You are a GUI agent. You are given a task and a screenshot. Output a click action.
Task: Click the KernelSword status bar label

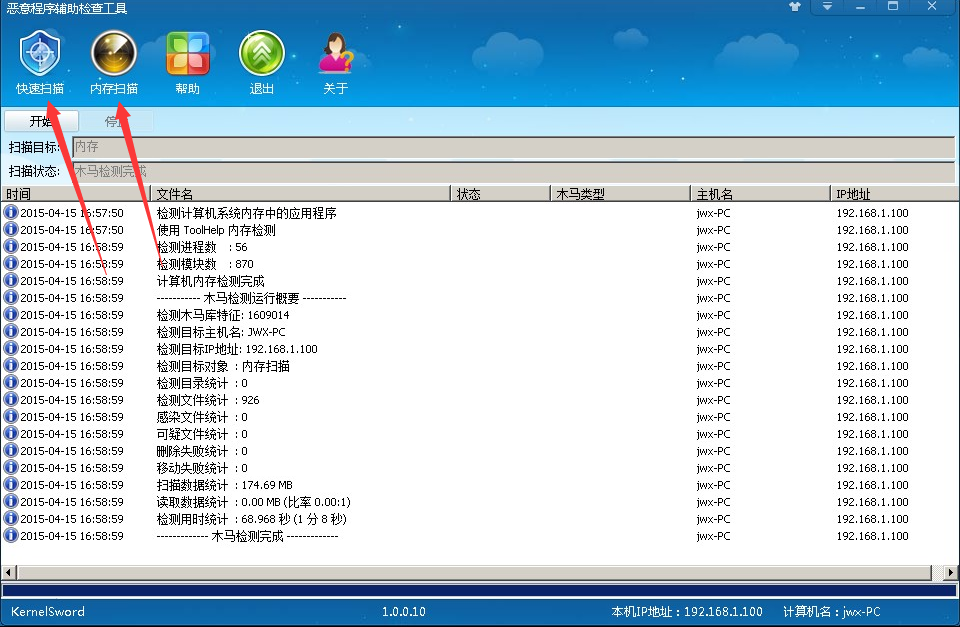point(48,612)
